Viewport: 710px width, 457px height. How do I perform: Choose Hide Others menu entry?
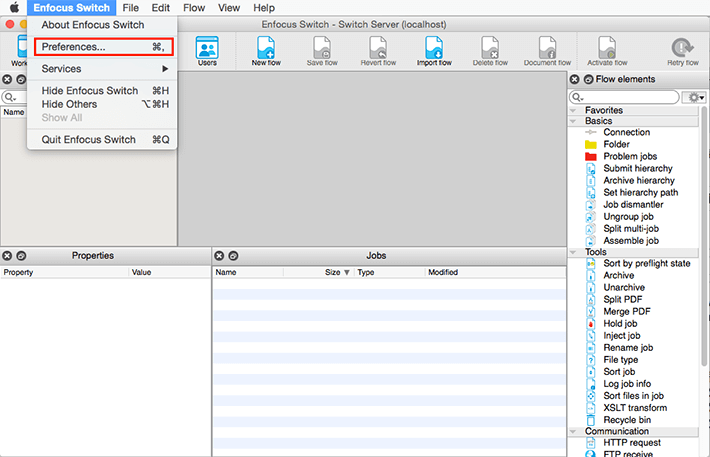click(102, 104)
